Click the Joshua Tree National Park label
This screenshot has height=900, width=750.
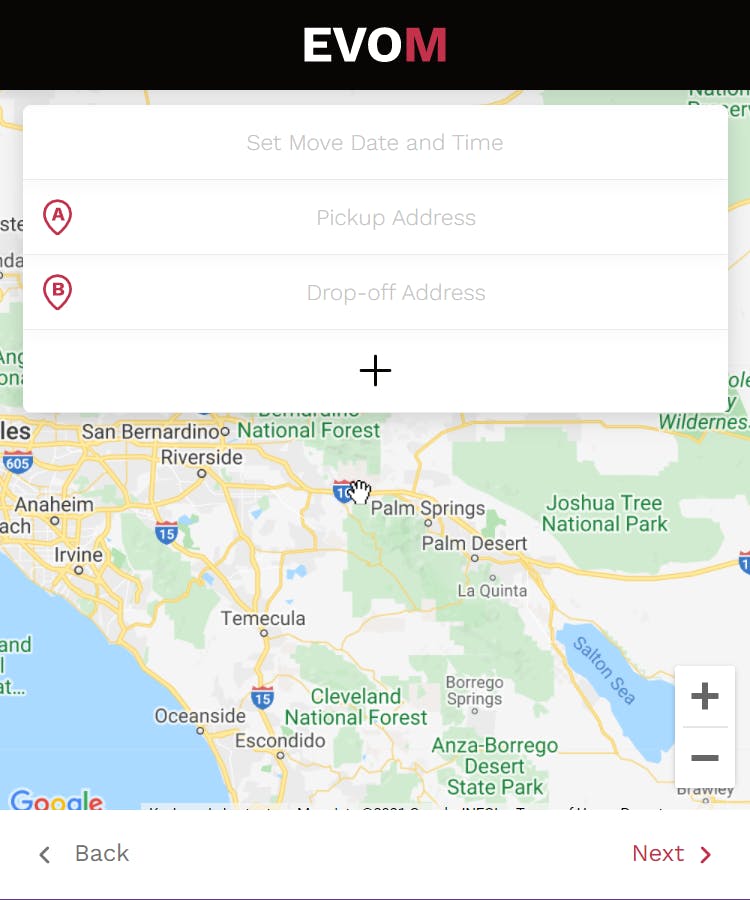point(605,513)
